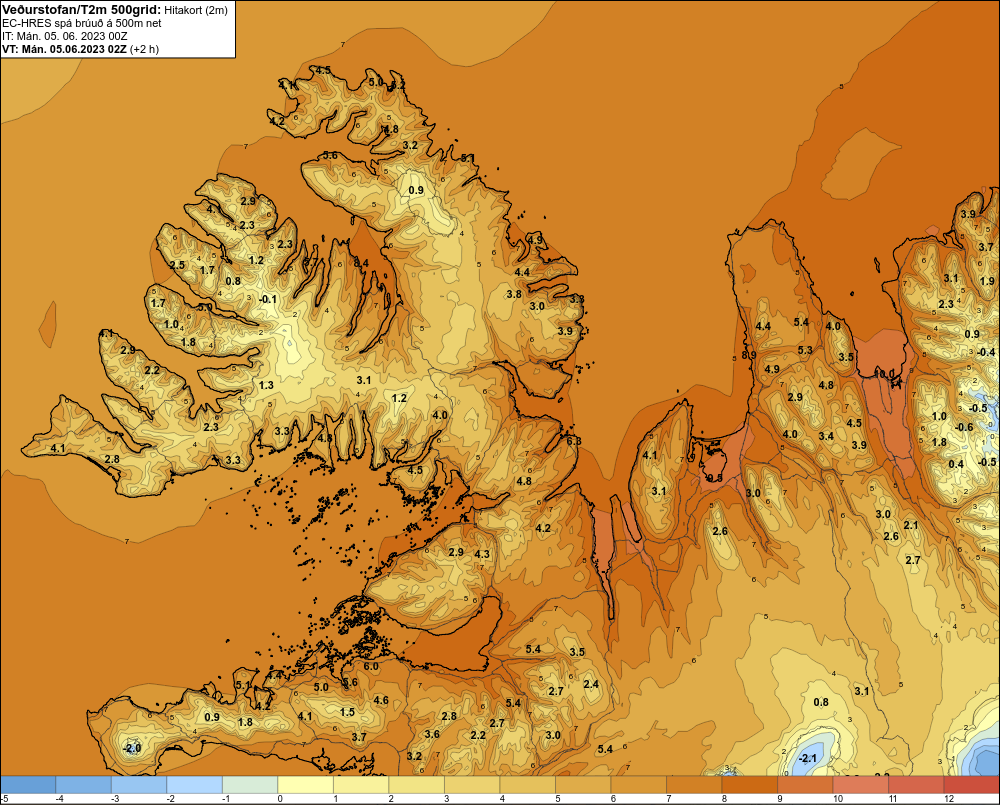Viewport: 1000px width, 805px height.
Task: Click the temperature value '2.5'
Action: pos(177,265)
